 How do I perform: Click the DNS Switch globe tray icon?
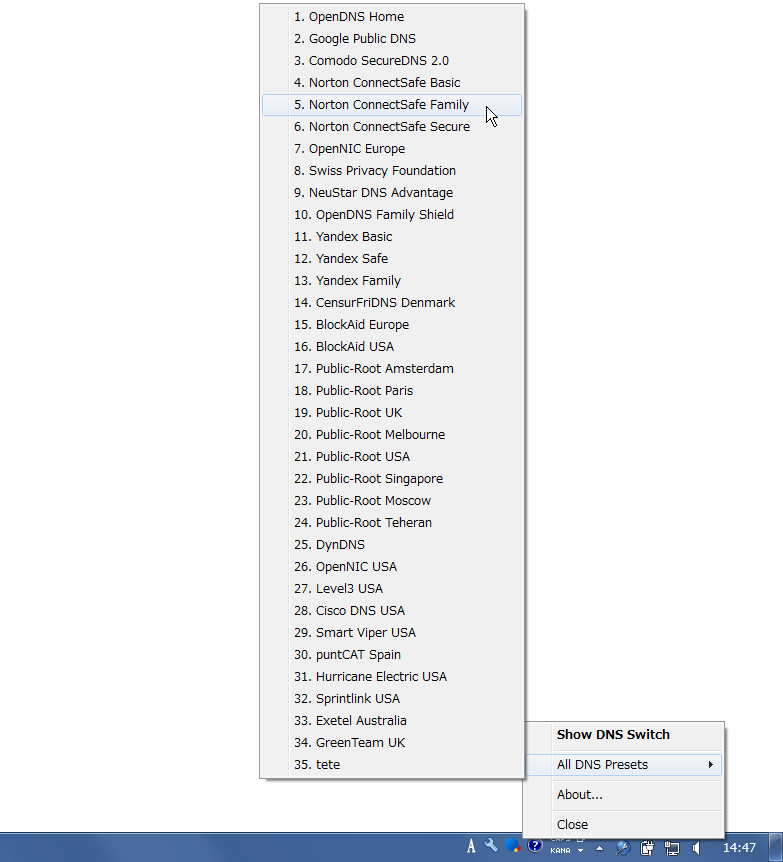pos(623,848)
